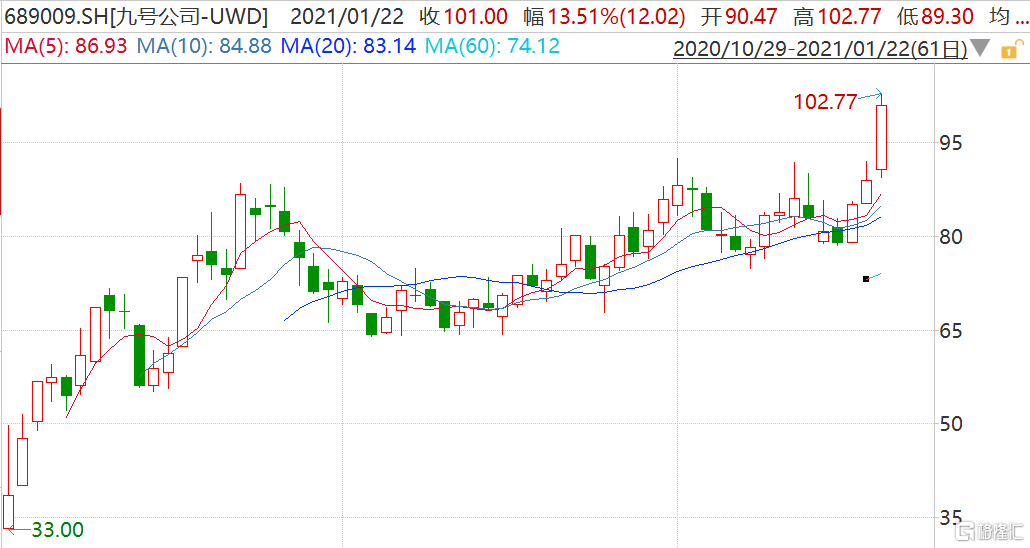Click the orange unlock padlock icon
The height and width of the screenshot is (548, 1030).
[1011, 49]
